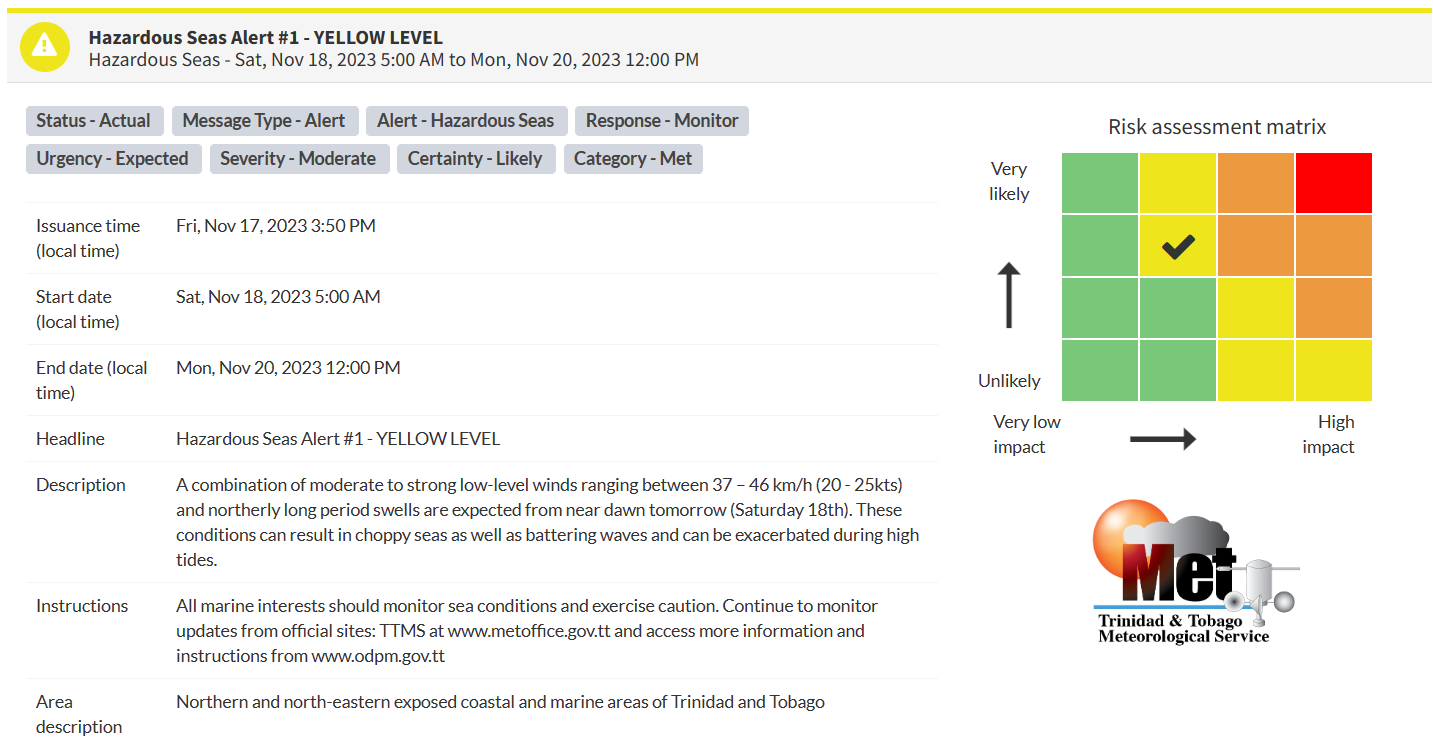This screenshot has width=1433, height=747.
Task: Click the alert date range subtitle in the banner
Action: (394, 60)
